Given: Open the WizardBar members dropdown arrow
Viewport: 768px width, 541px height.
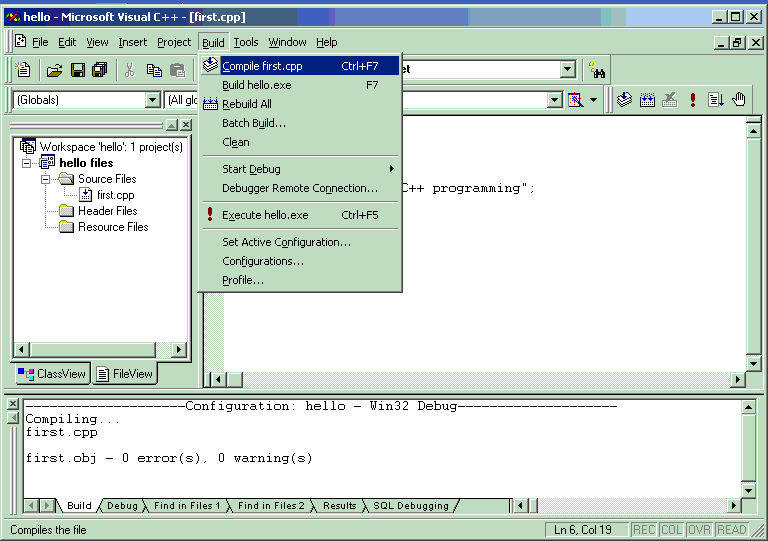Looking at the screenshot, I should click(x=554, y=100).
